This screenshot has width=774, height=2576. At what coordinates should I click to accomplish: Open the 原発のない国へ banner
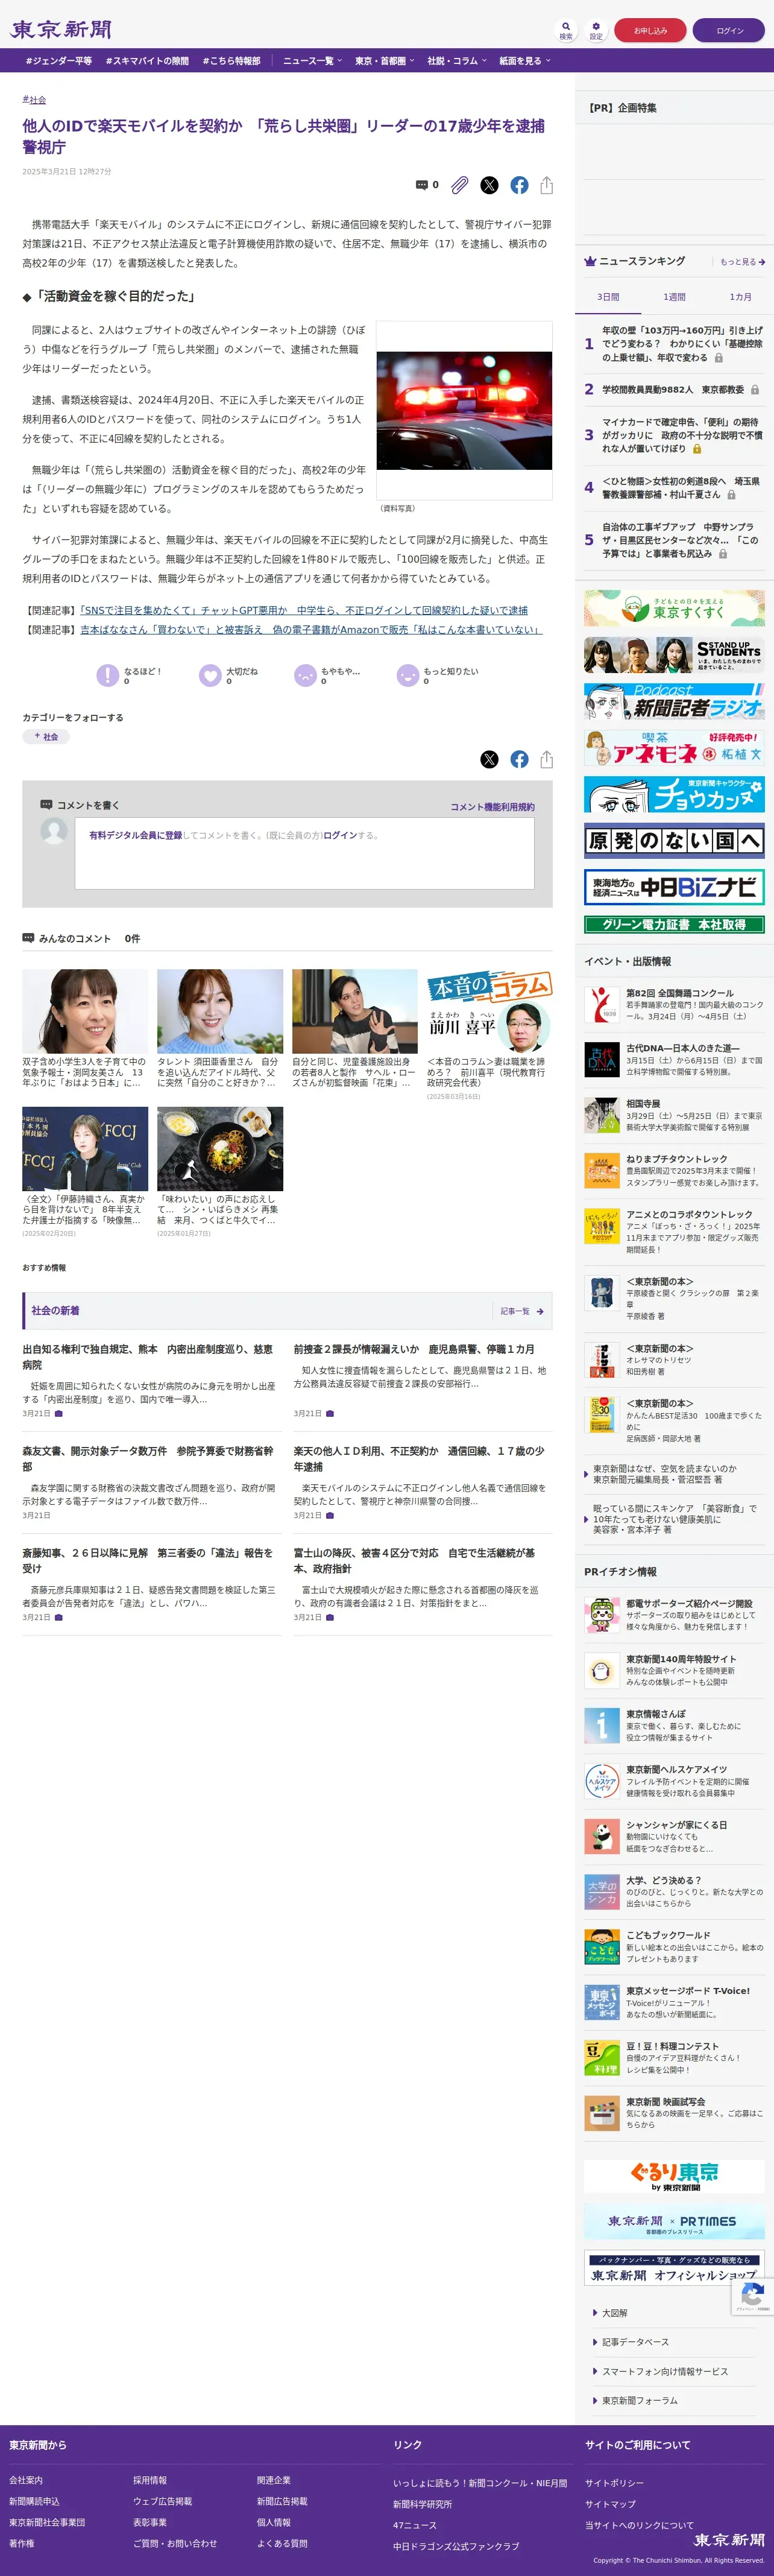[674, 840]
